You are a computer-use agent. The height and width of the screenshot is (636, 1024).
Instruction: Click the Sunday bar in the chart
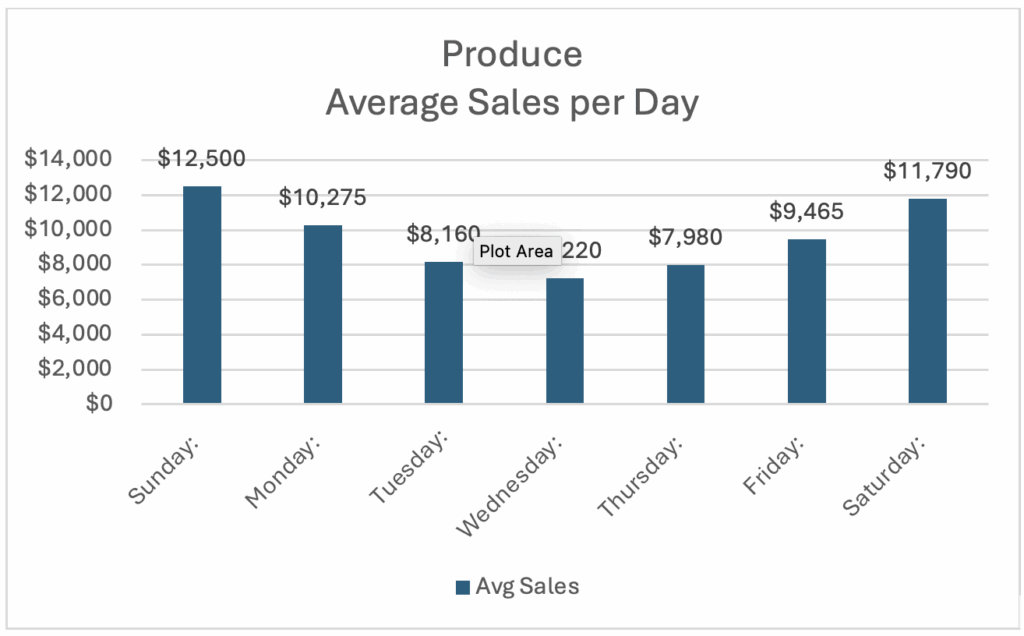pyautogui.click(x=201, y=295)
